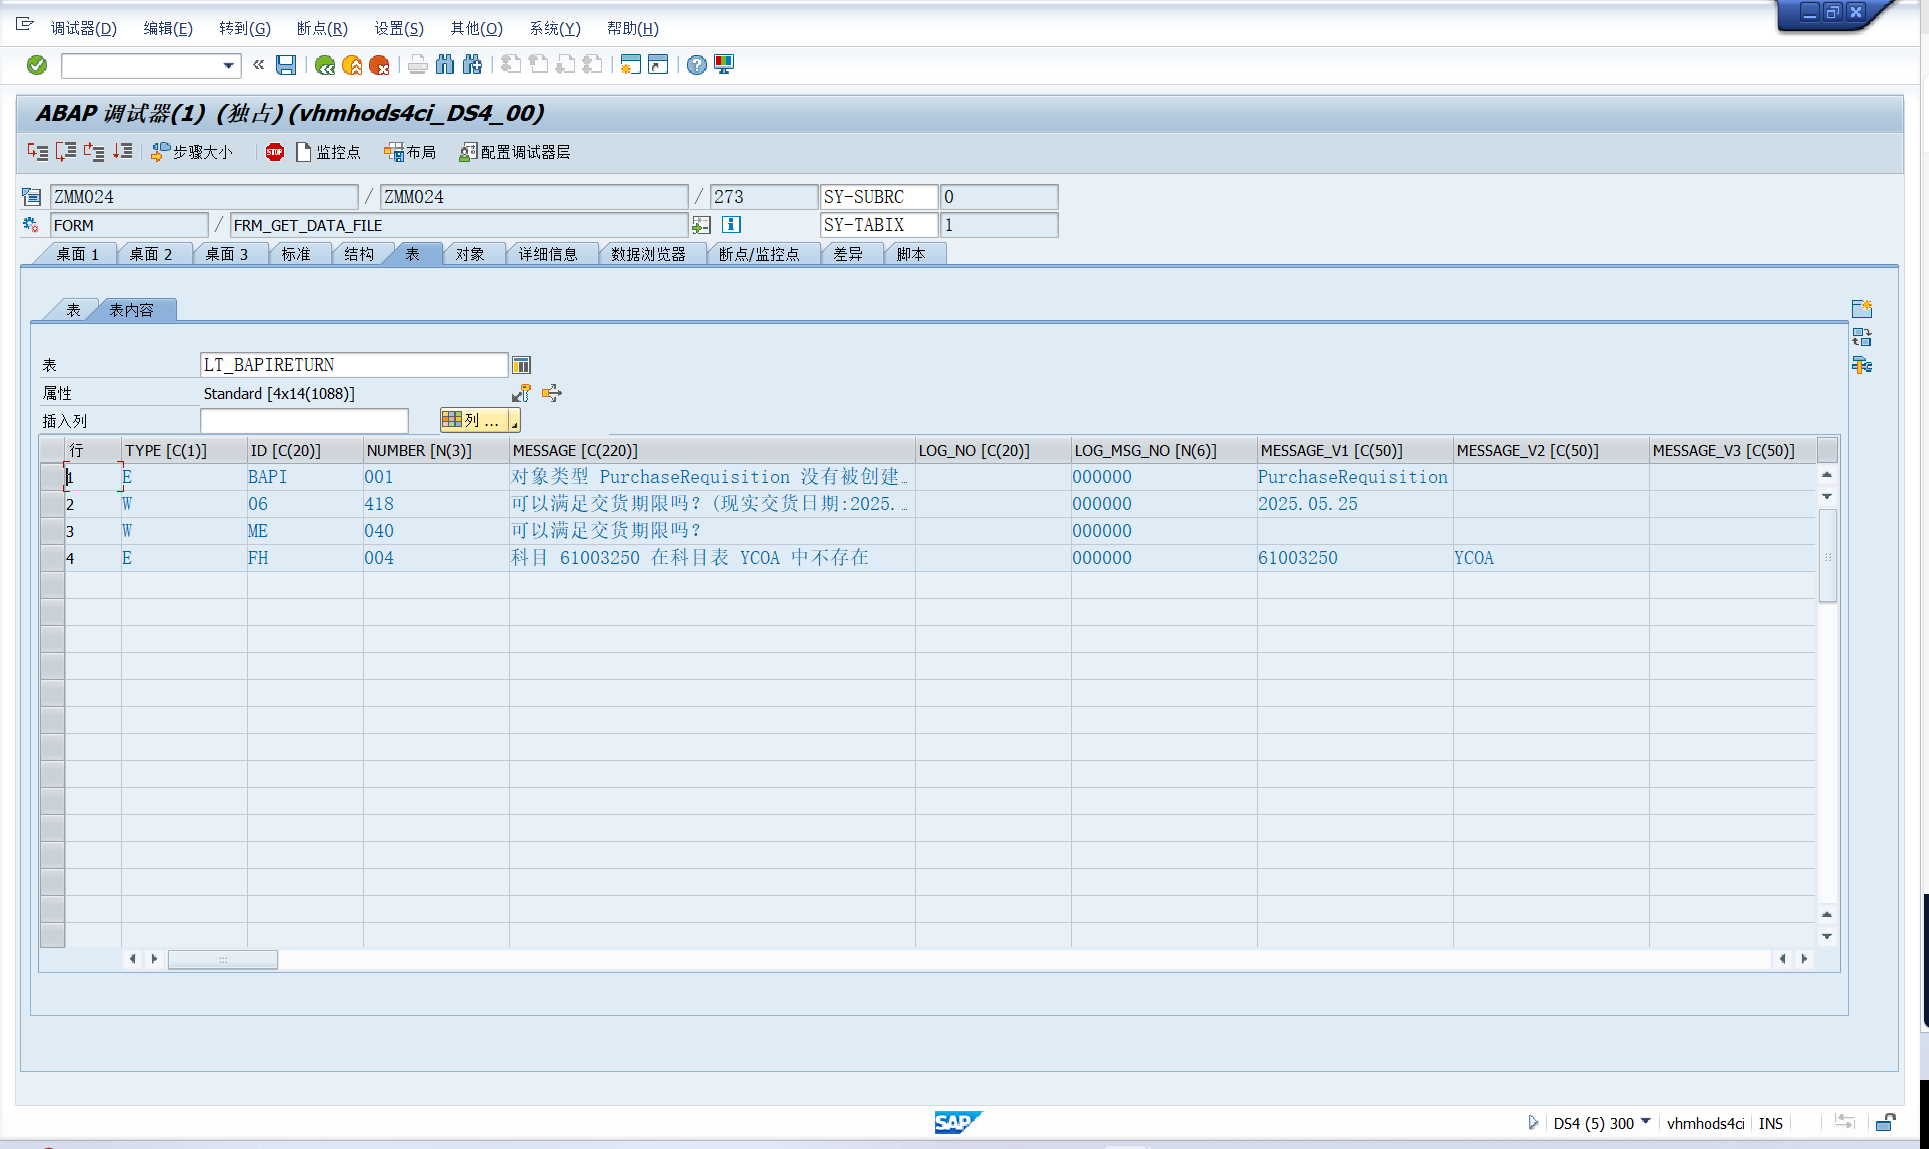Click the navigate to source icon beside FRM_GET_DATA_FILE

(x=702, y=225)
